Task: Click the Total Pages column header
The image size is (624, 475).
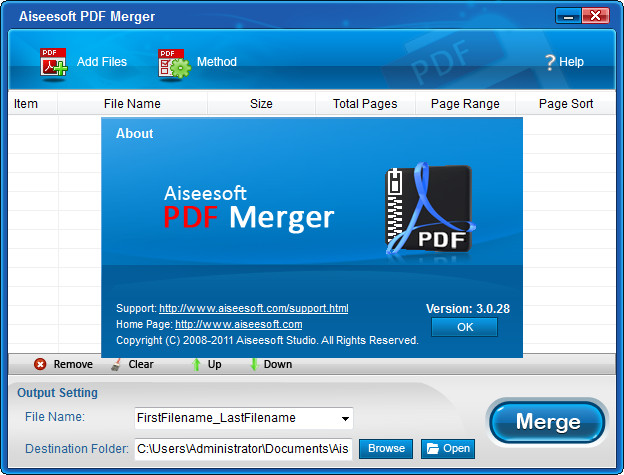Action: click(x=365, y=104)
